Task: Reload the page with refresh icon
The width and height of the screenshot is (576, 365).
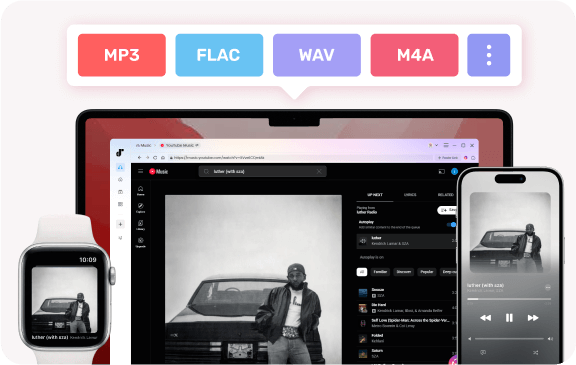Action: tap(155, 158)
